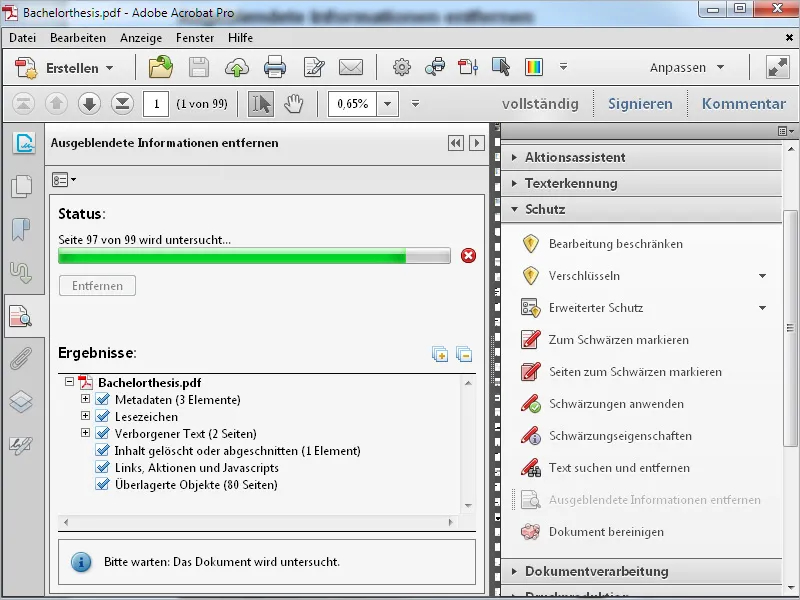800x600 pixels.
Task: Open the signatures panel in sidebar
Action: [24, 143]
